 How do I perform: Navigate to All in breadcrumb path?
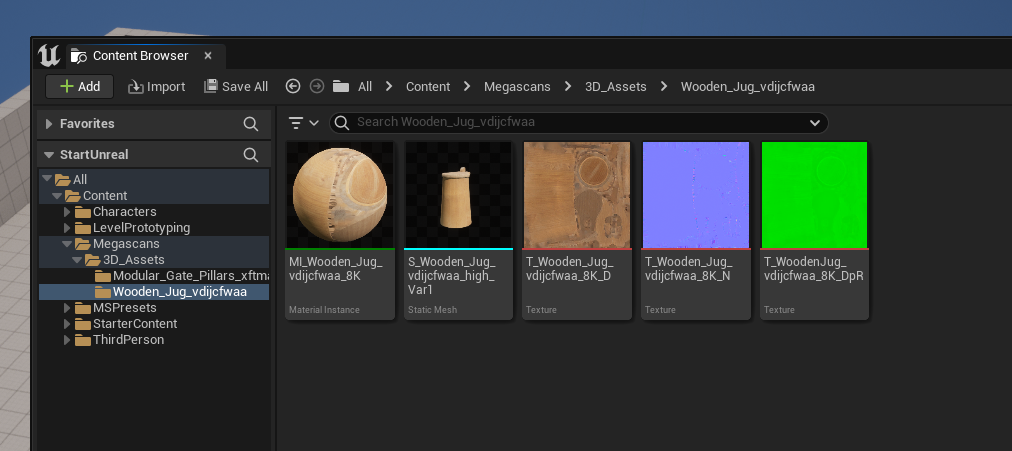(365, 86)
